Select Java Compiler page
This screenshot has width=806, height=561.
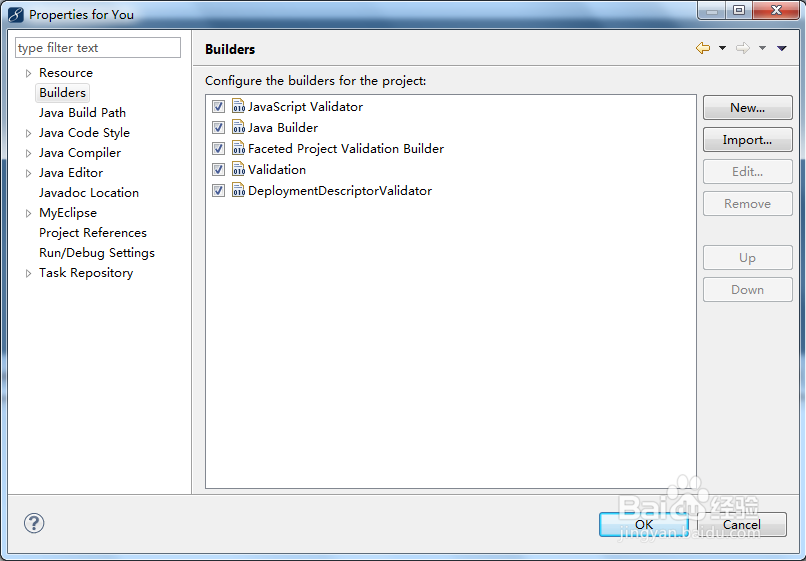coord(80,153)
